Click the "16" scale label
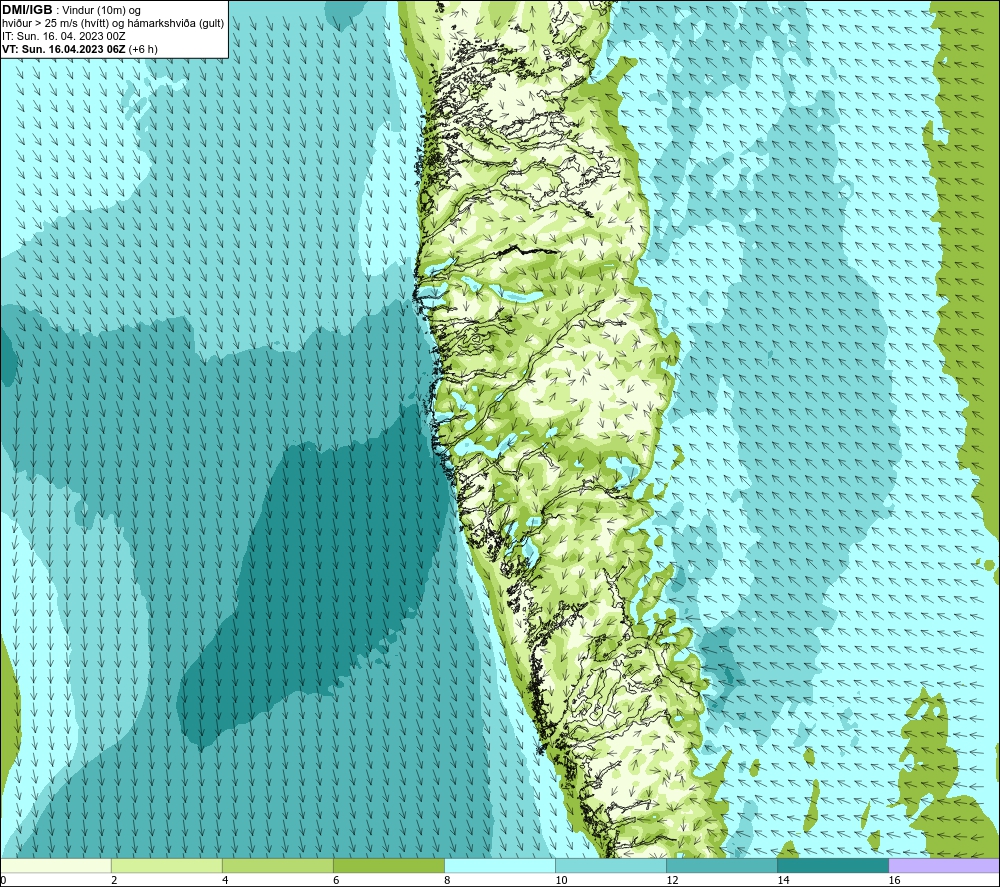The width and height of the screenshot is (1000, 887). [894, 880]
